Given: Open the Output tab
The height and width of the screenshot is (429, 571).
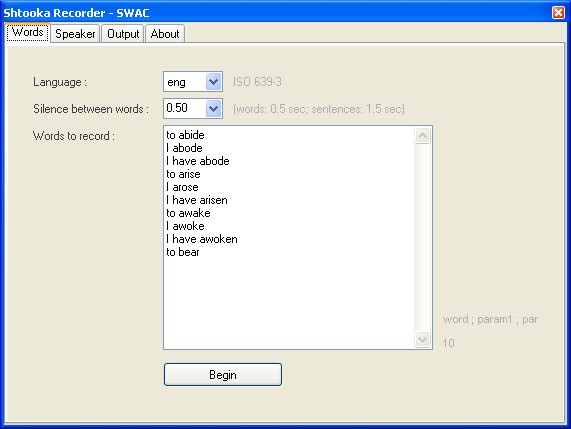Looking at the screenshot, I should click(123, 34).
